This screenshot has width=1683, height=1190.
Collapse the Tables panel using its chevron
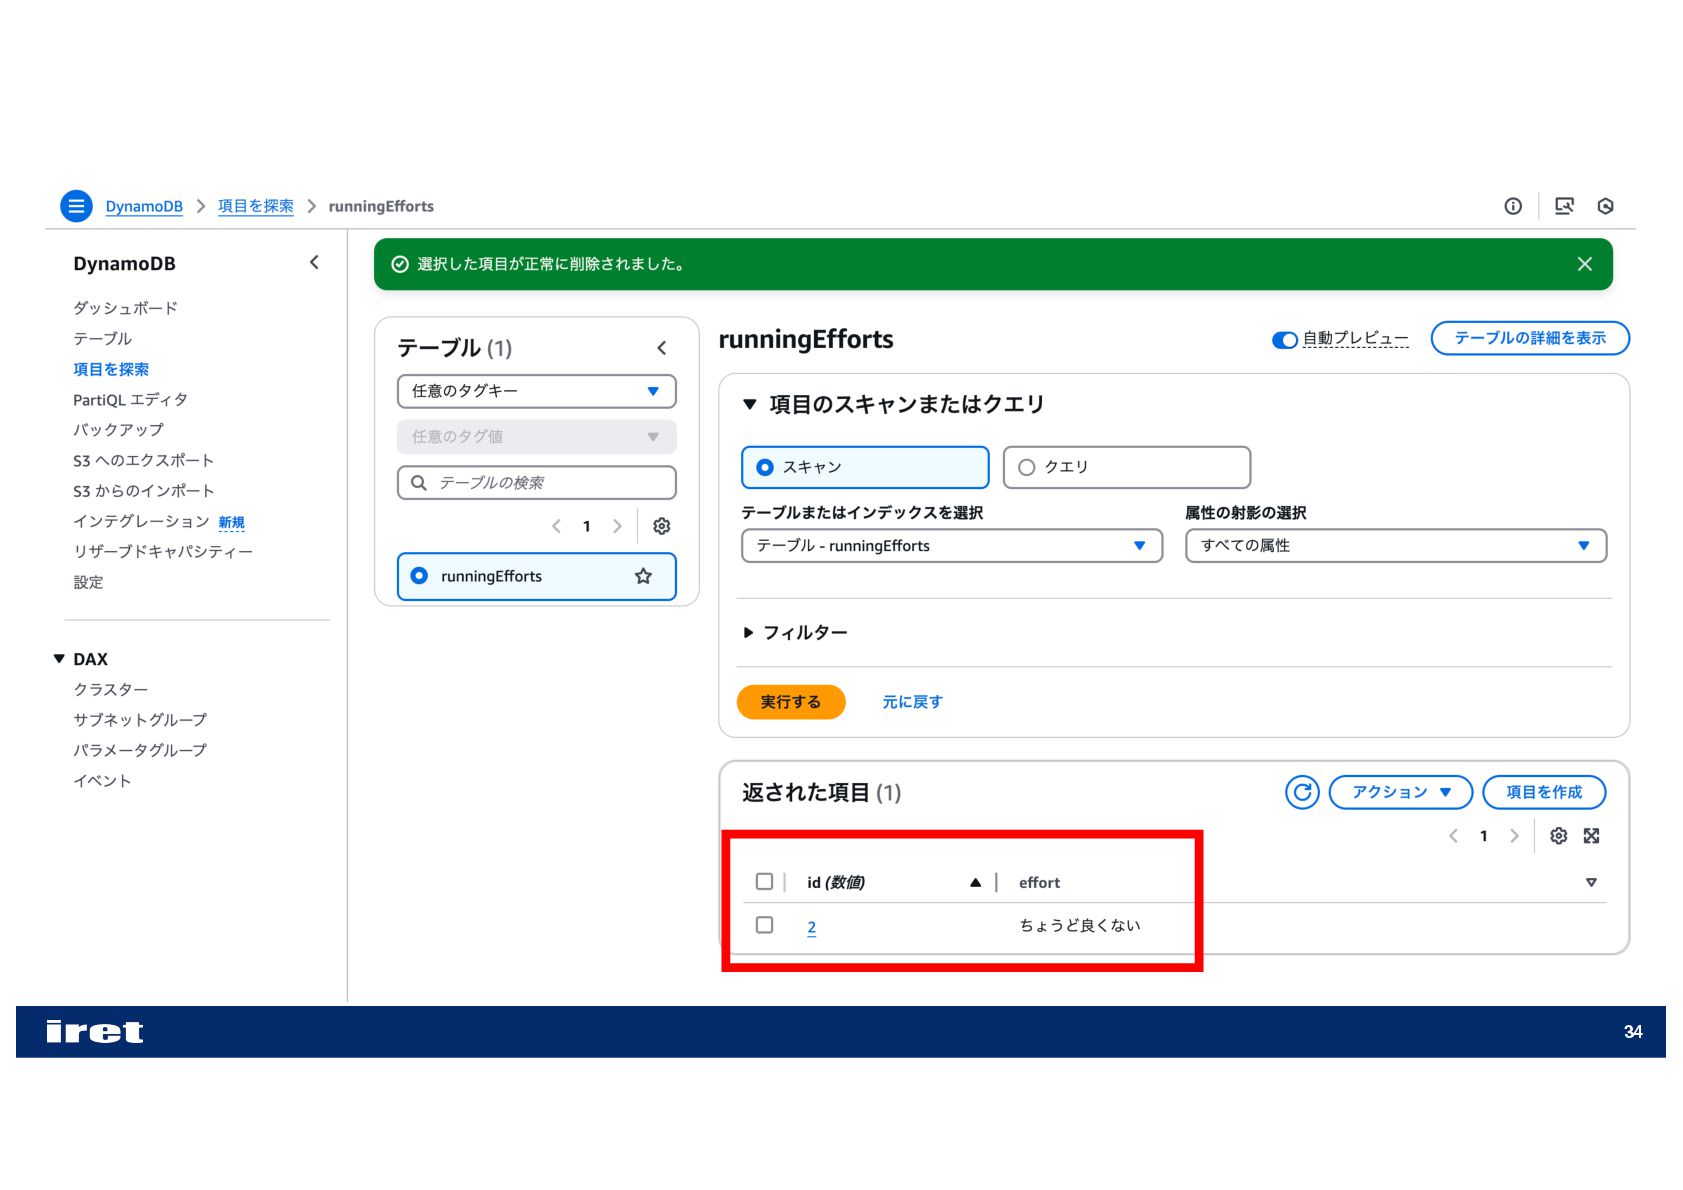[x=662, y=348]
